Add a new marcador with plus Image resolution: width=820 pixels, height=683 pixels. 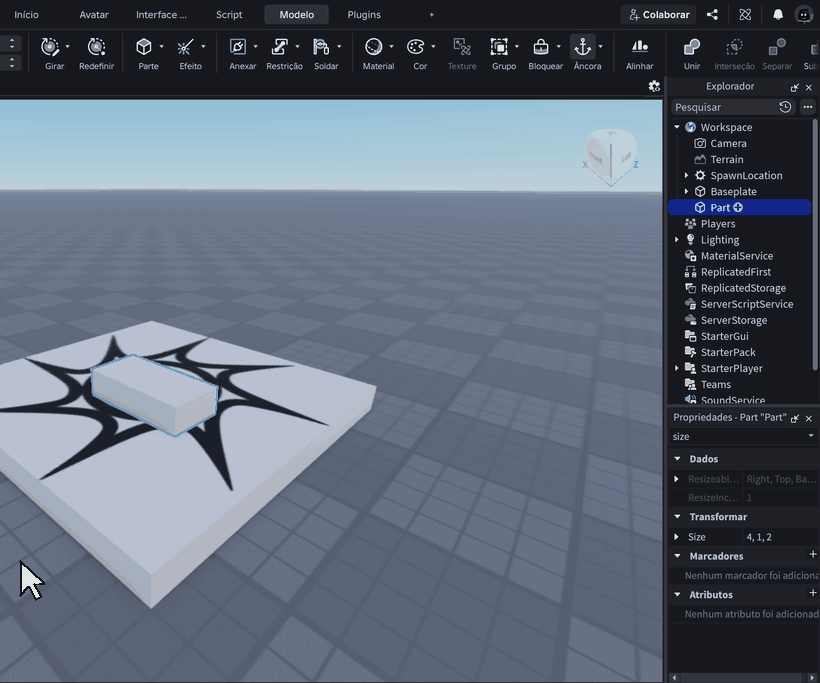click(813, 554)
